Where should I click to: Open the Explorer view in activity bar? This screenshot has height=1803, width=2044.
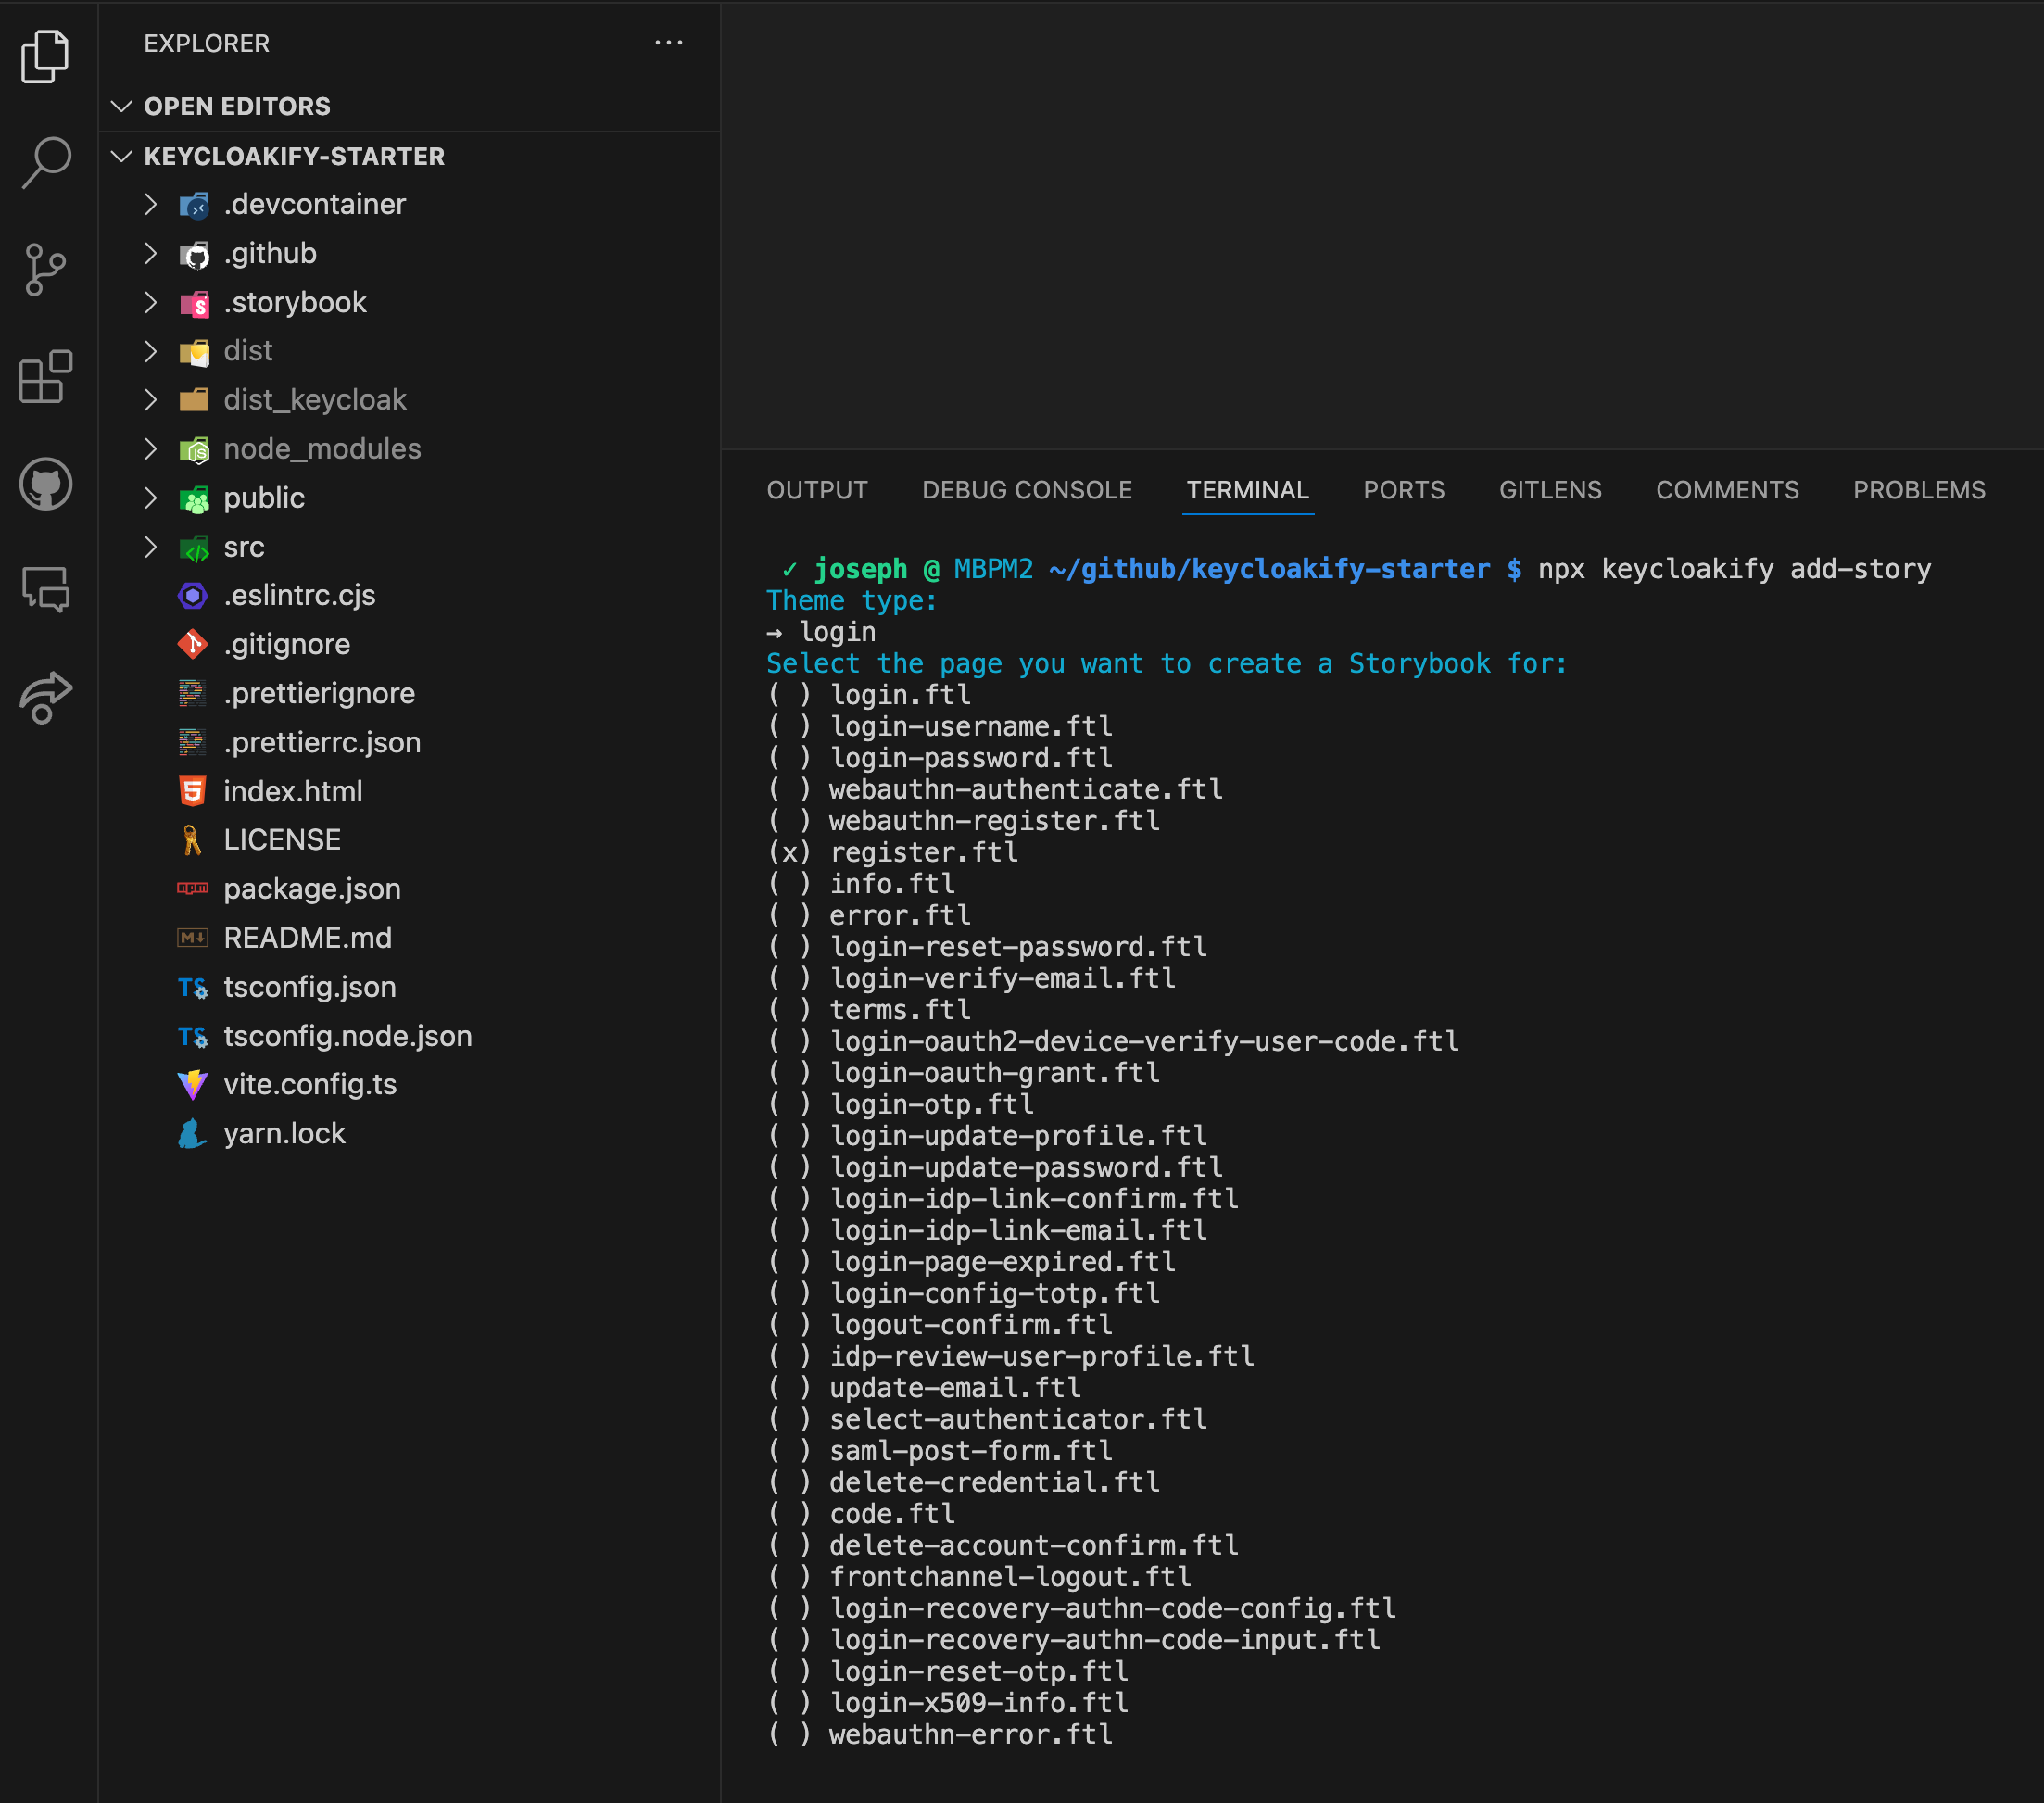point(45,56)
